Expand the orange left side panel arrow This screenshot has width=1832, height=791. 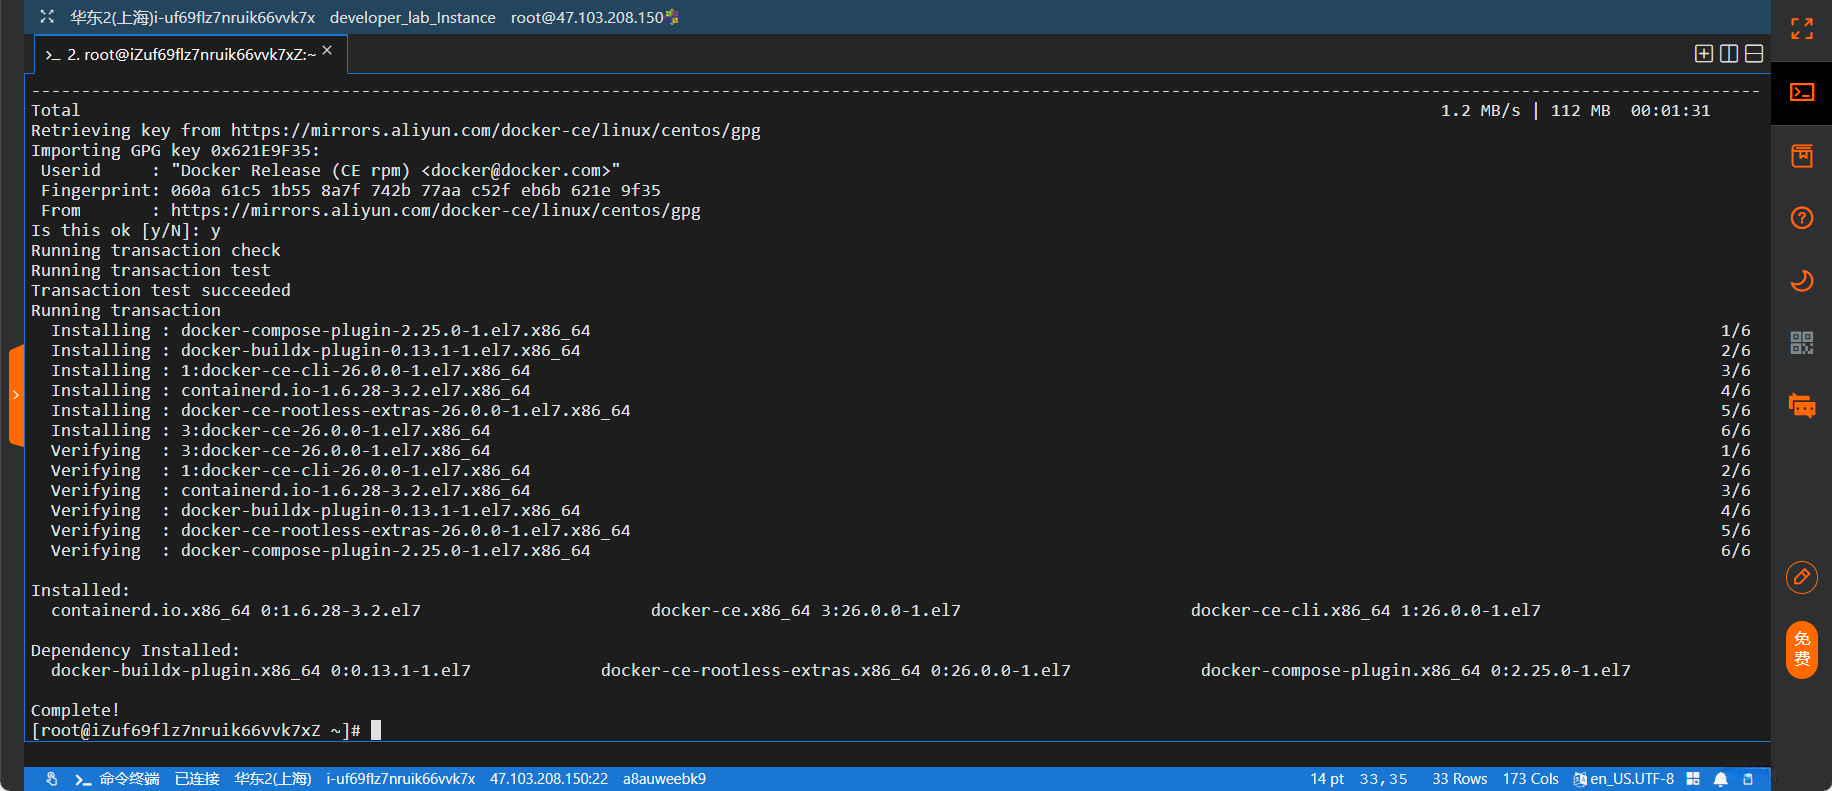click(x=15, y=395)
